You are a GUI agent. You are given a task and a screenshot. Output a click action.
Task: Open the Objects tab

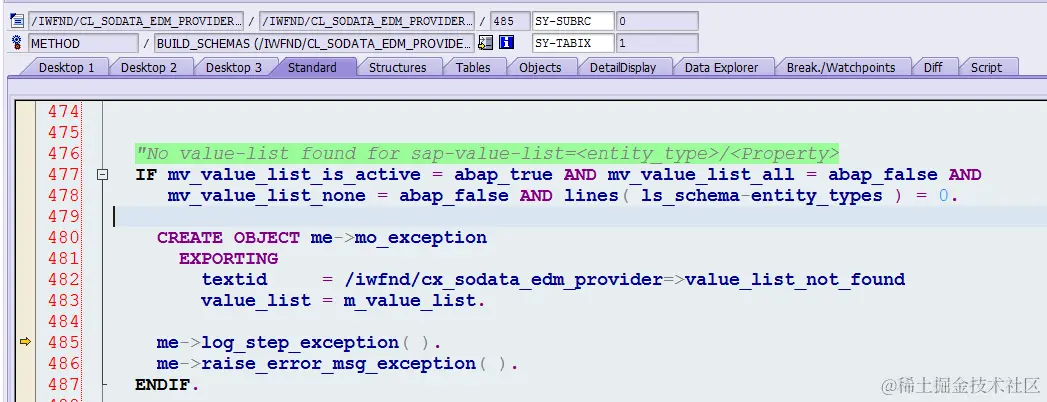540,67
